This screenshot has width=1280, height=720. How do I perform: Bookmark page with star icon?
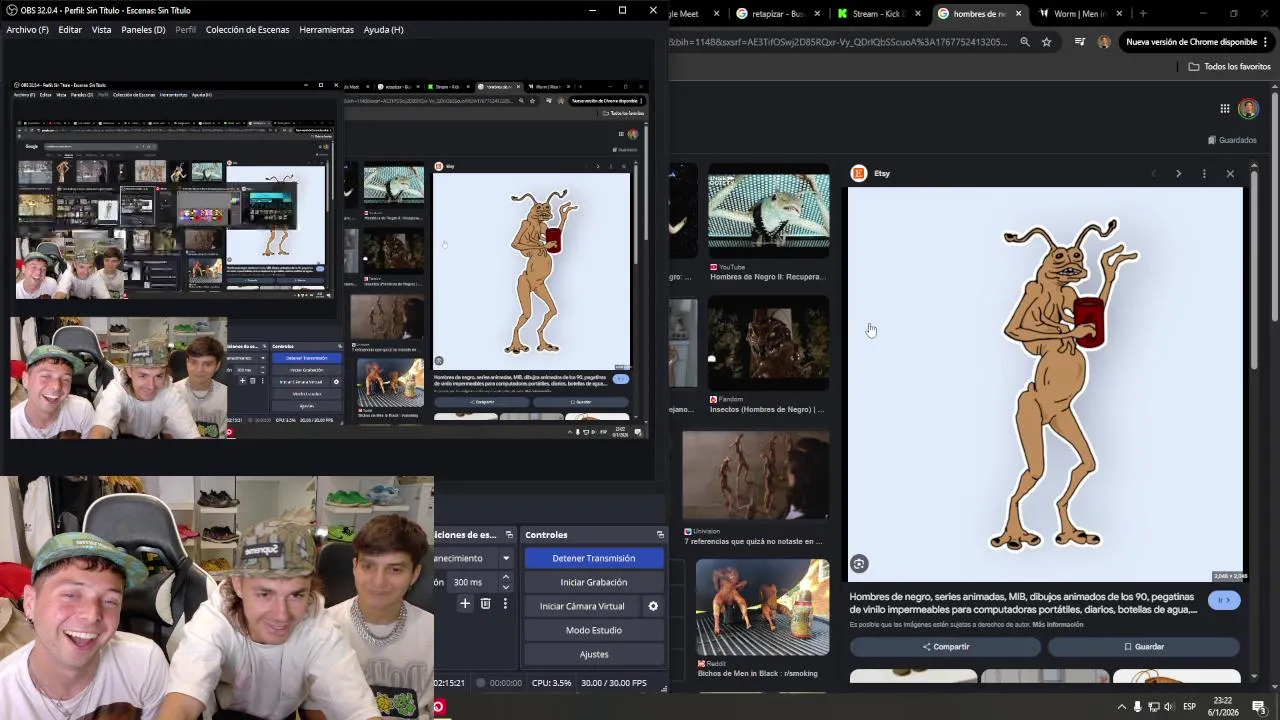[x=1047, y=42]
